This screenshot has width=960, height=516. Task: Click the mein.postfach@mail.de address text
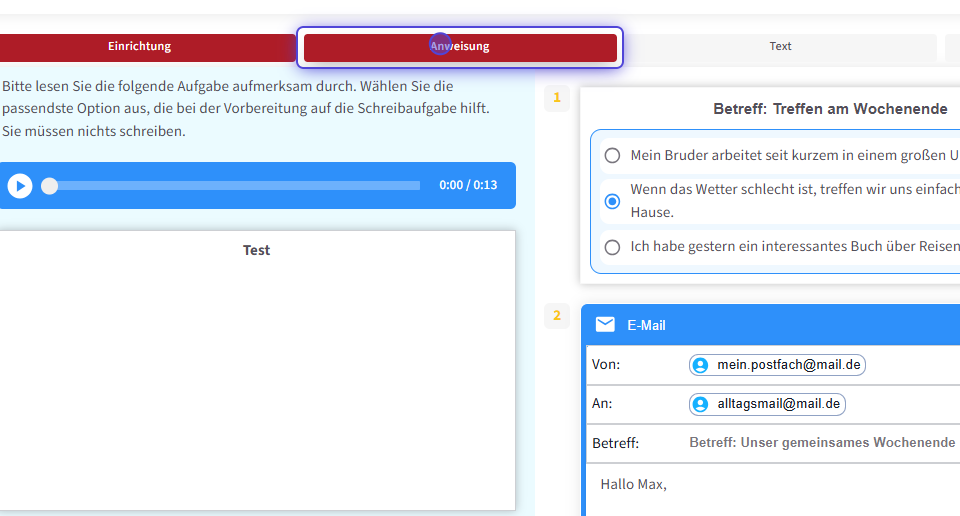[x=788, y=365]
